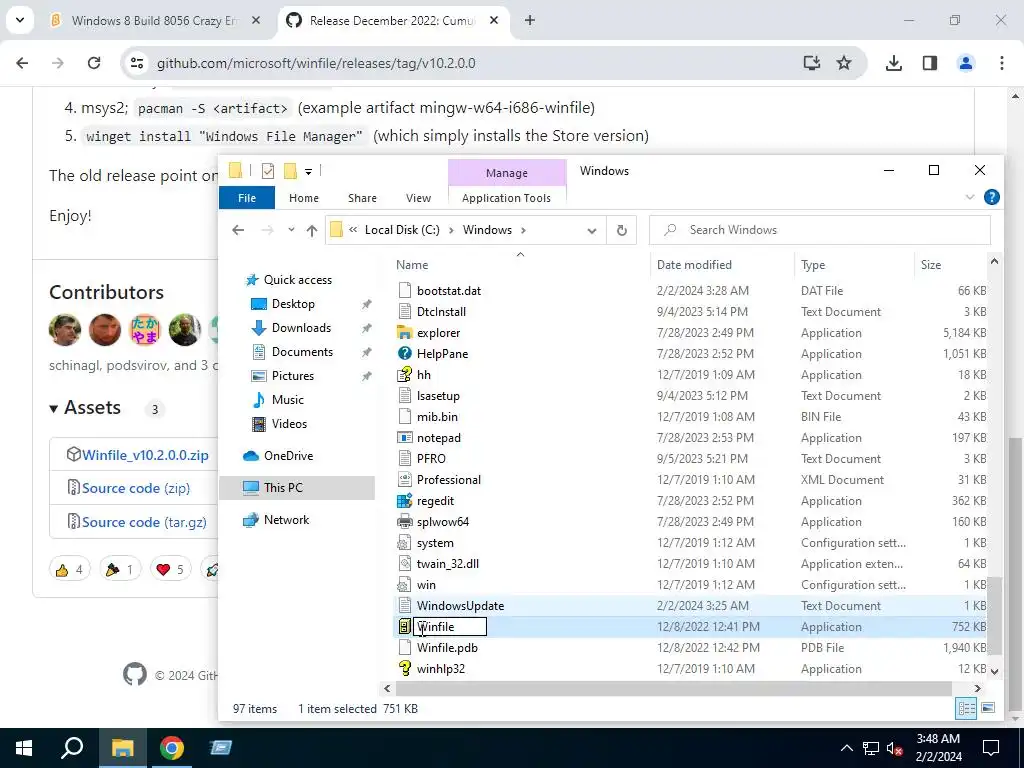
Task: Click the heart reaction button
Action: point(170,569)
